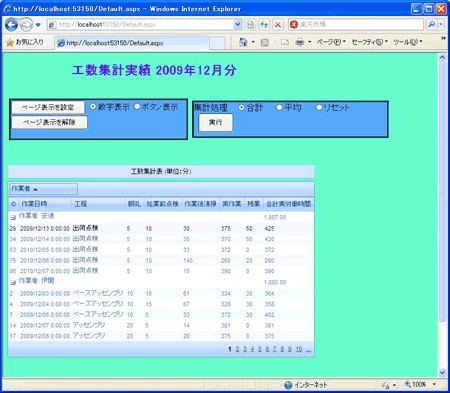The height and width of the screenshot is (393, 450).
Task: Select the リセット radio button
Action: click(x=319, y=107)
